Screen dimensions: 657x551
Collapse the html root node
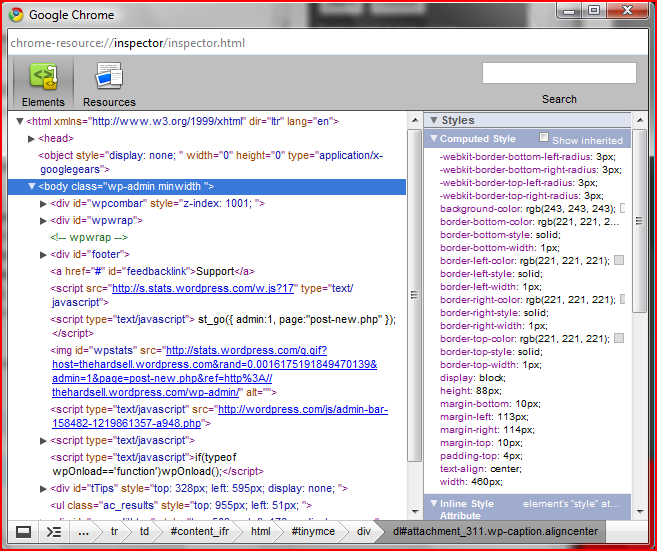21,121
